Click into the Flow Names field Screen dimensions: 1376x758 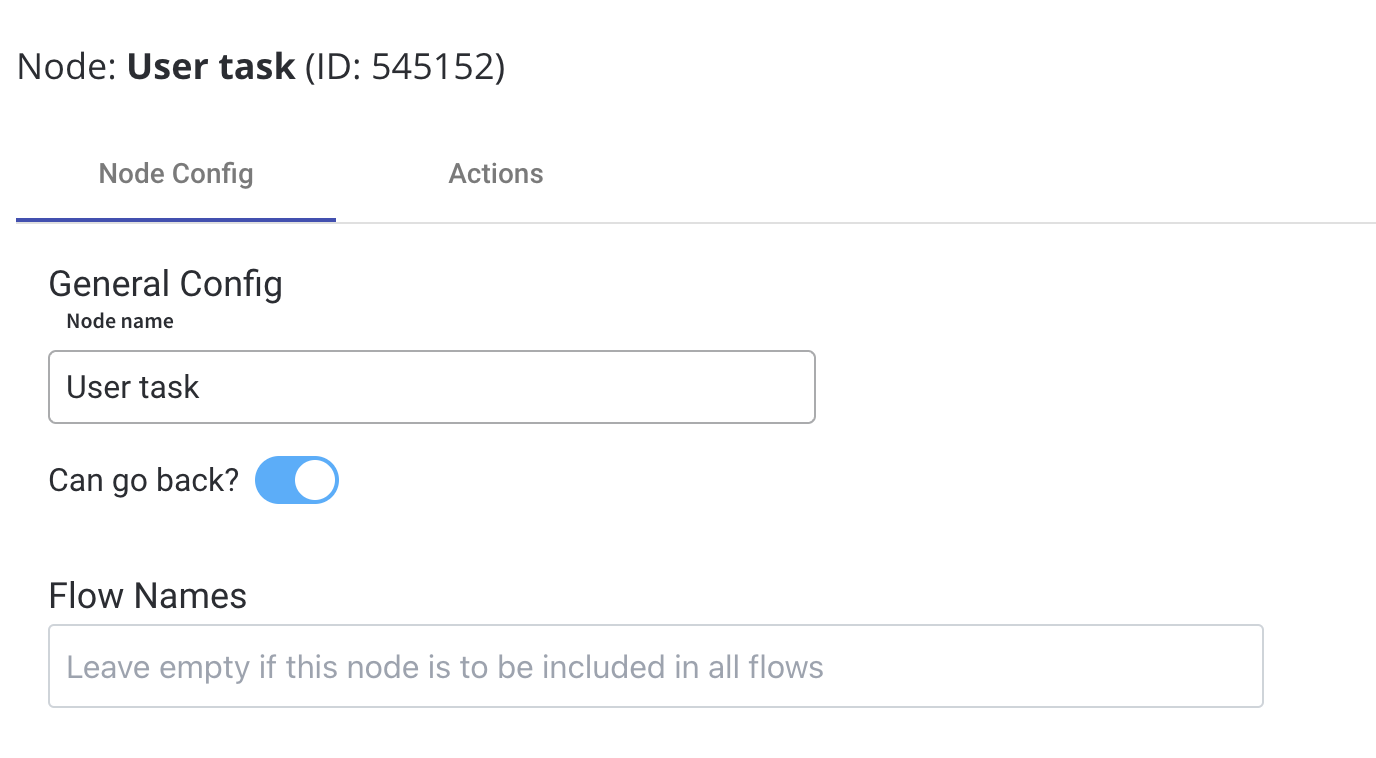click(656, 667)
